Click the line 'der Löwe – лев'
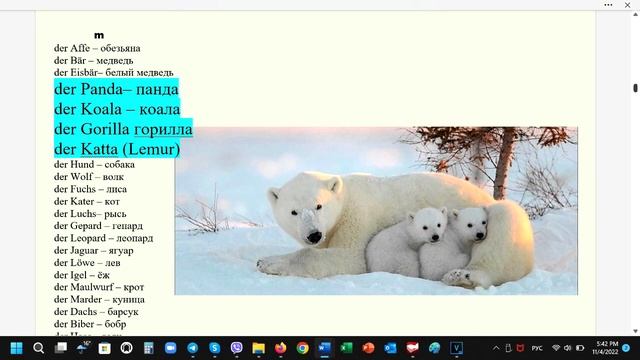 [x=87, y=262]
